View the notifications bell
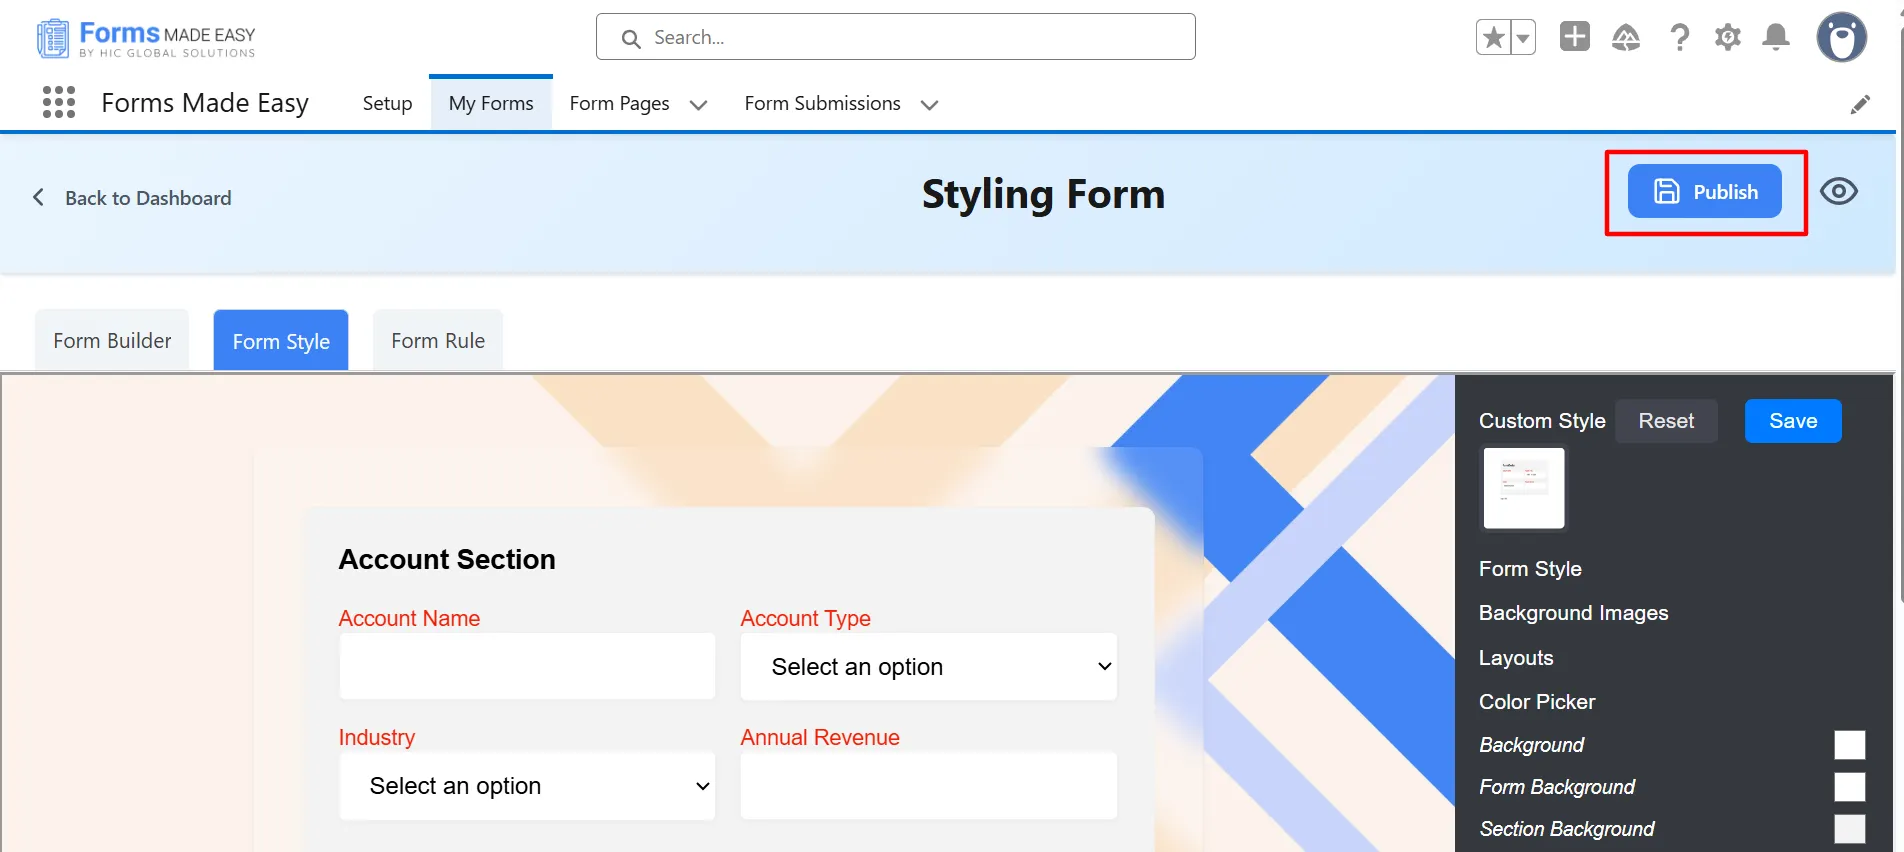This screenshot has height=852, width=1904. point(1776,38)
